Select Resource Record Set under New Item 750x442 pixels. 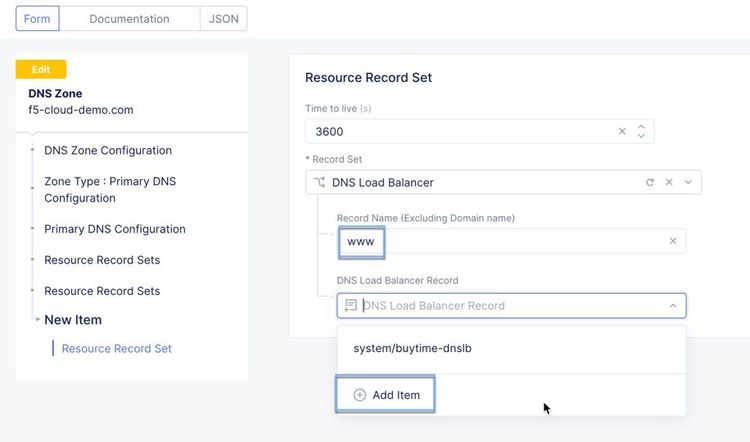116,349
